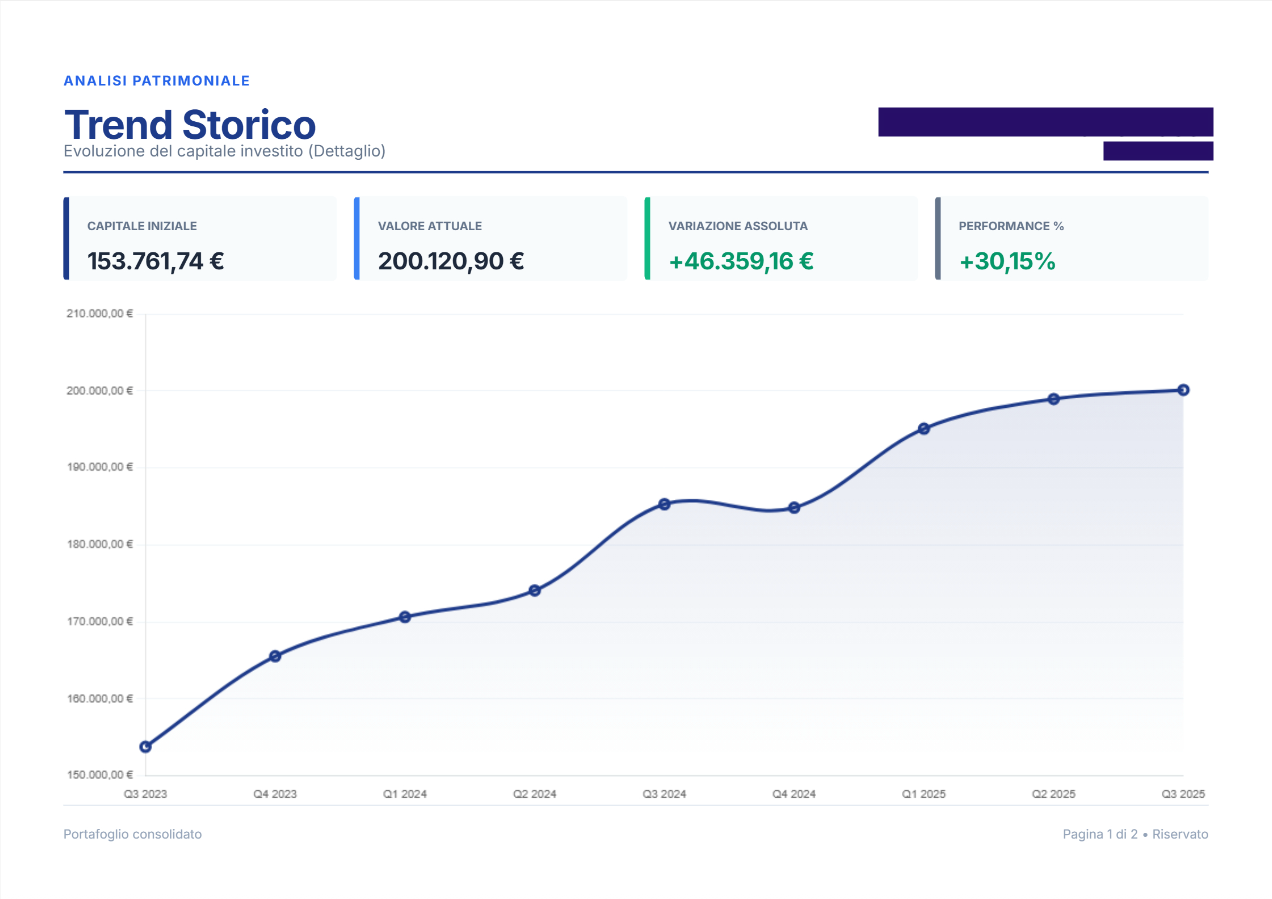The image size is (1272, 899).
Task: Click the Q3 2024 data point marker
Action: (x=664, y=504)
